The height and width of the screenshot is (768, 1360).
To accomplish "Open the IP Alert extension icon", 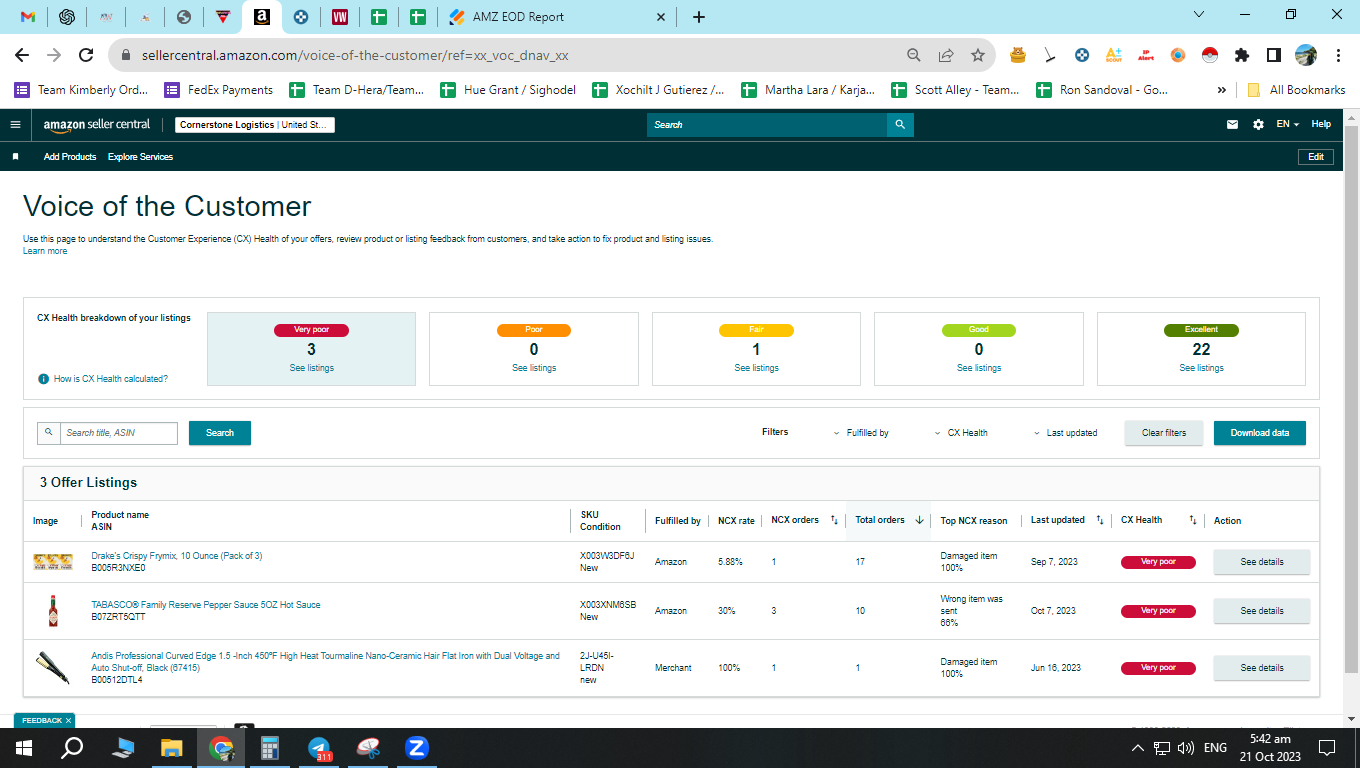I will pyautogui.click(x=1146, y=55).
